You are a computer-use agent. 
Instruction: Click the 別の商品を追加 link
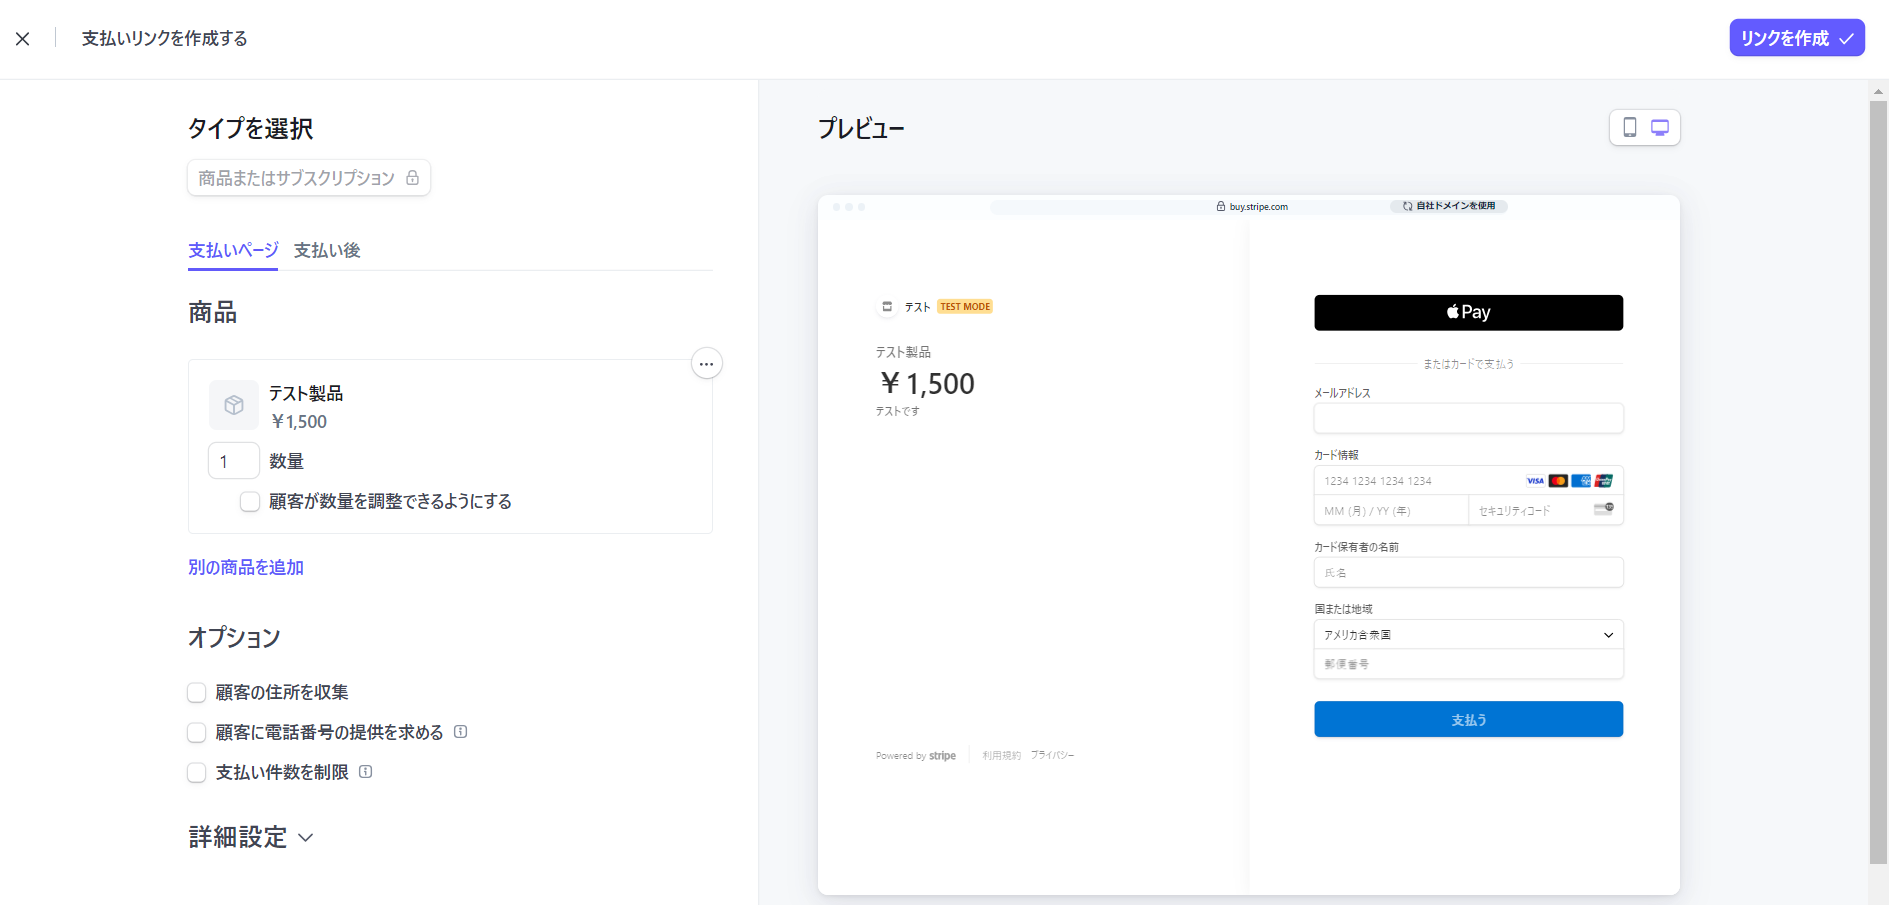click(x=246, y=567)
